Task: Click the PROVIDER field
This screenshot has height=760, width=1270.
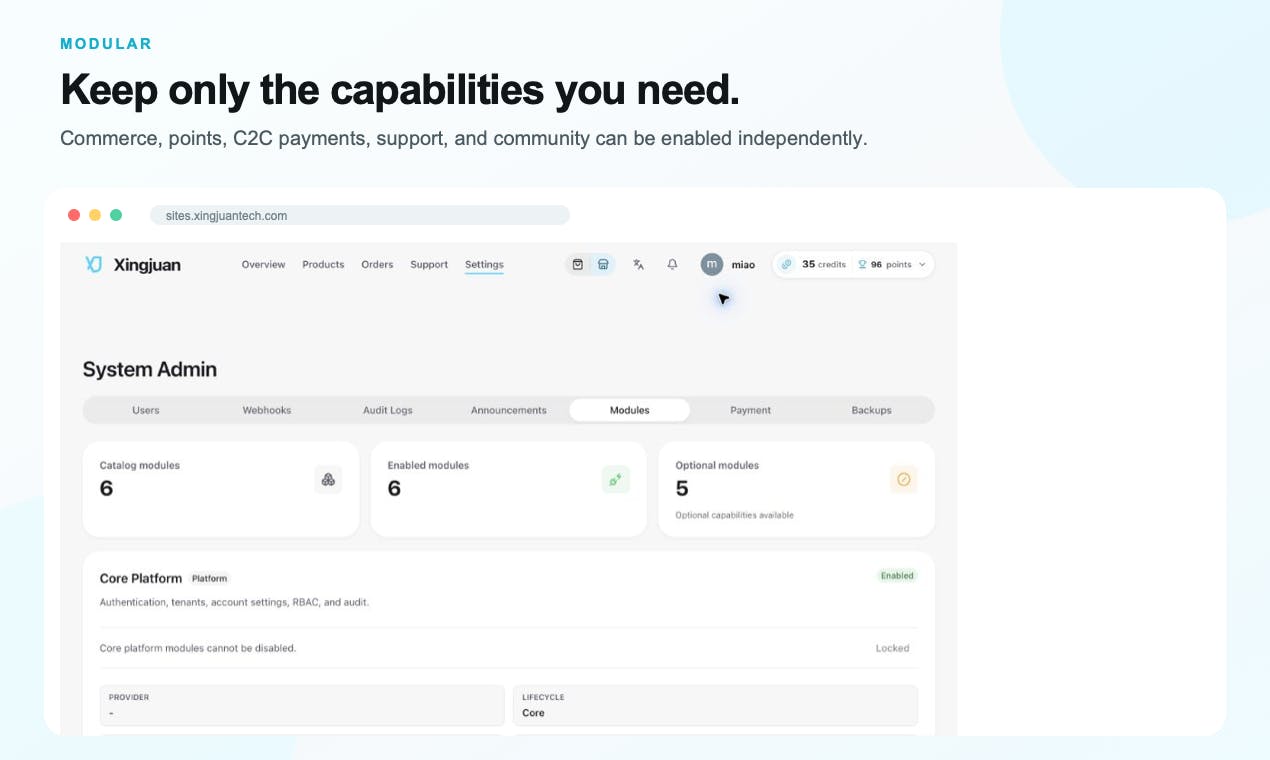Action: tap(302, 705)
